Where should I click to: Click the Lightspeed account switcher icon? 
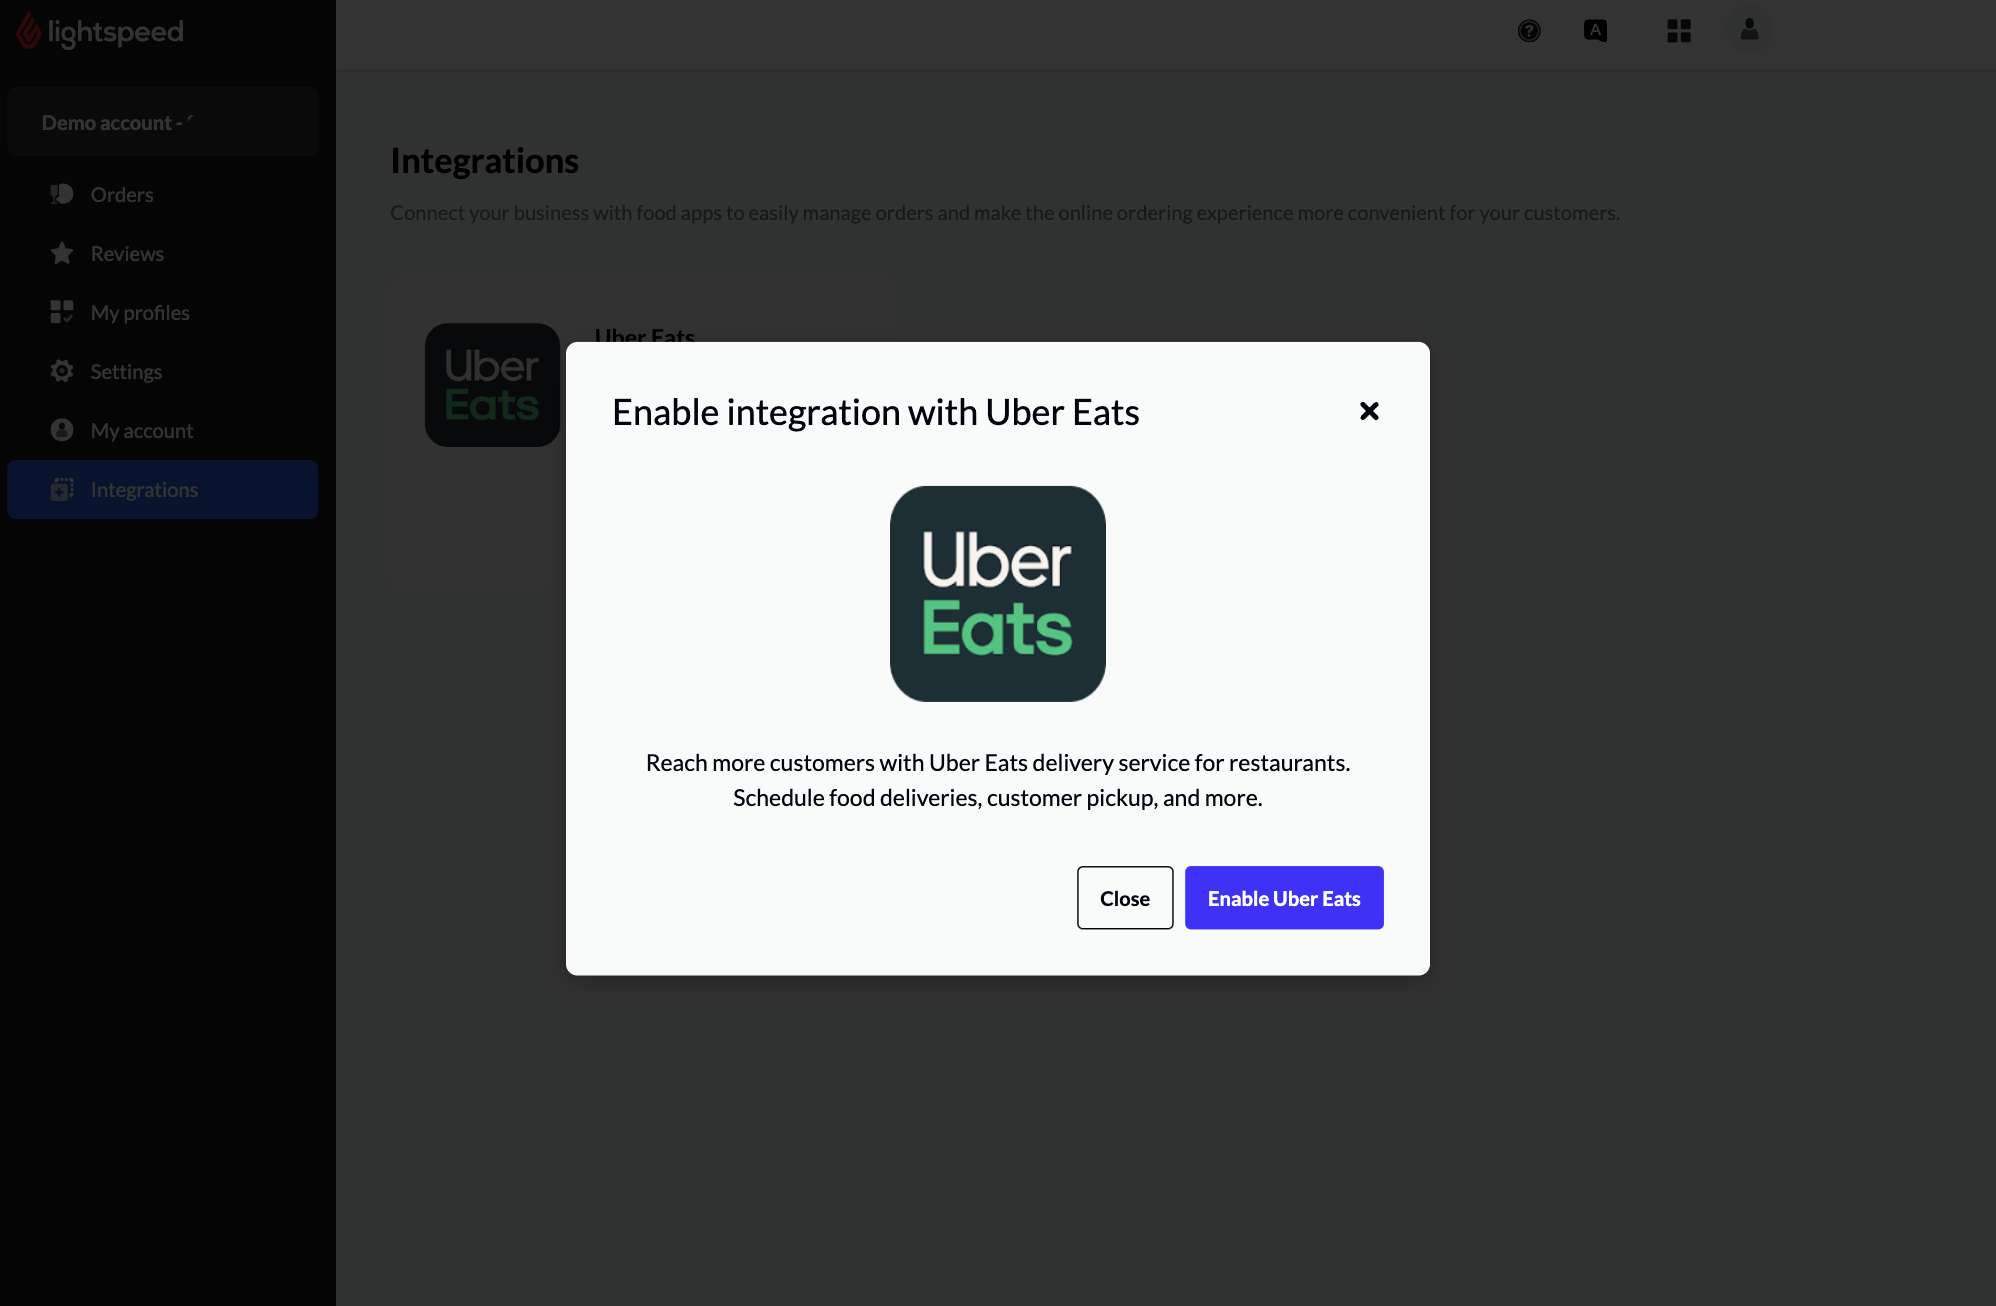[x=1678, y=31]
